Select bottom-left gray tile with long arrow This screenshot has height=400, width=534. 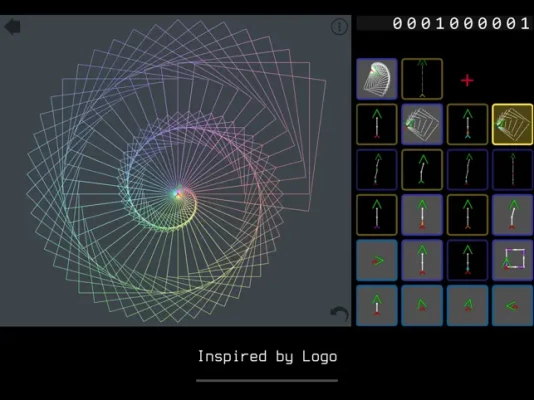(377, 305)
